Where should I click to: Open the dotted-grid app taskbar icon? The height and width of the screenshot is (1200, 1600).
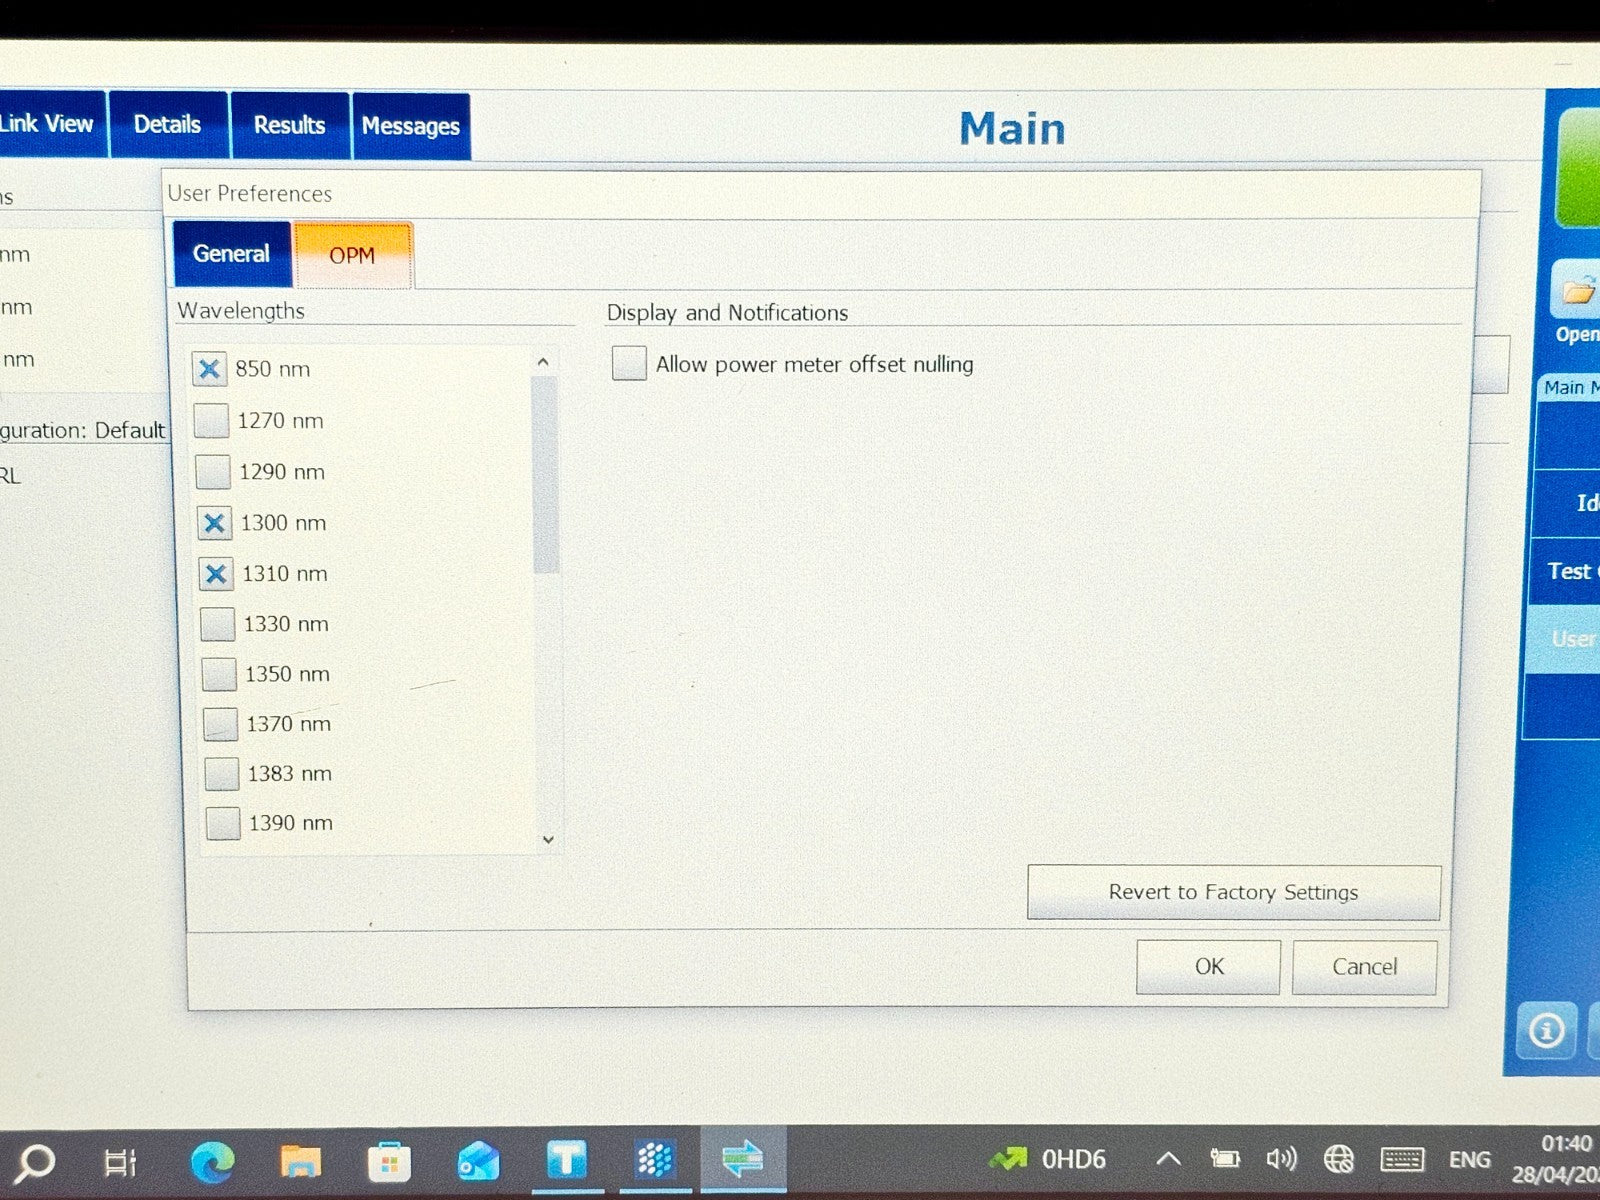tap(655, 1160)
